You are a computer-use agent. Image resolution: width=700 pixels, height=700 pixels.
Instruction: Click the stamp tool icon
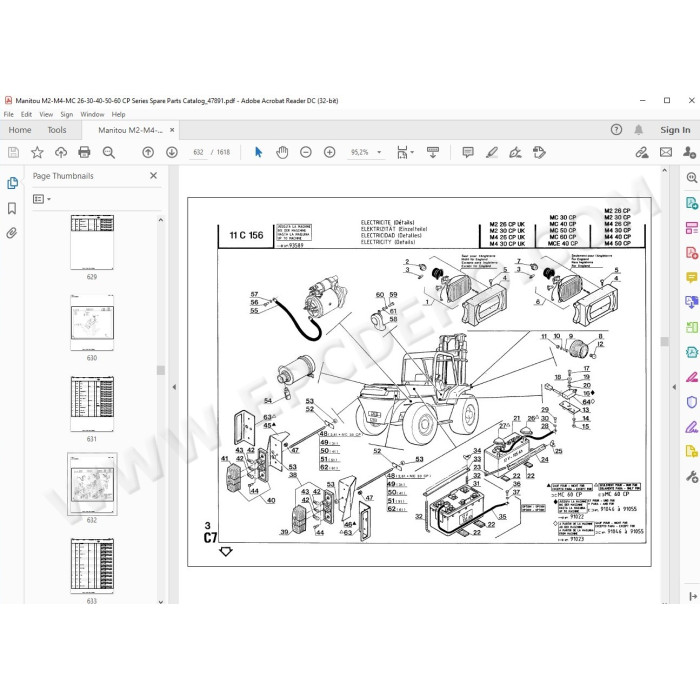point(539,153)
